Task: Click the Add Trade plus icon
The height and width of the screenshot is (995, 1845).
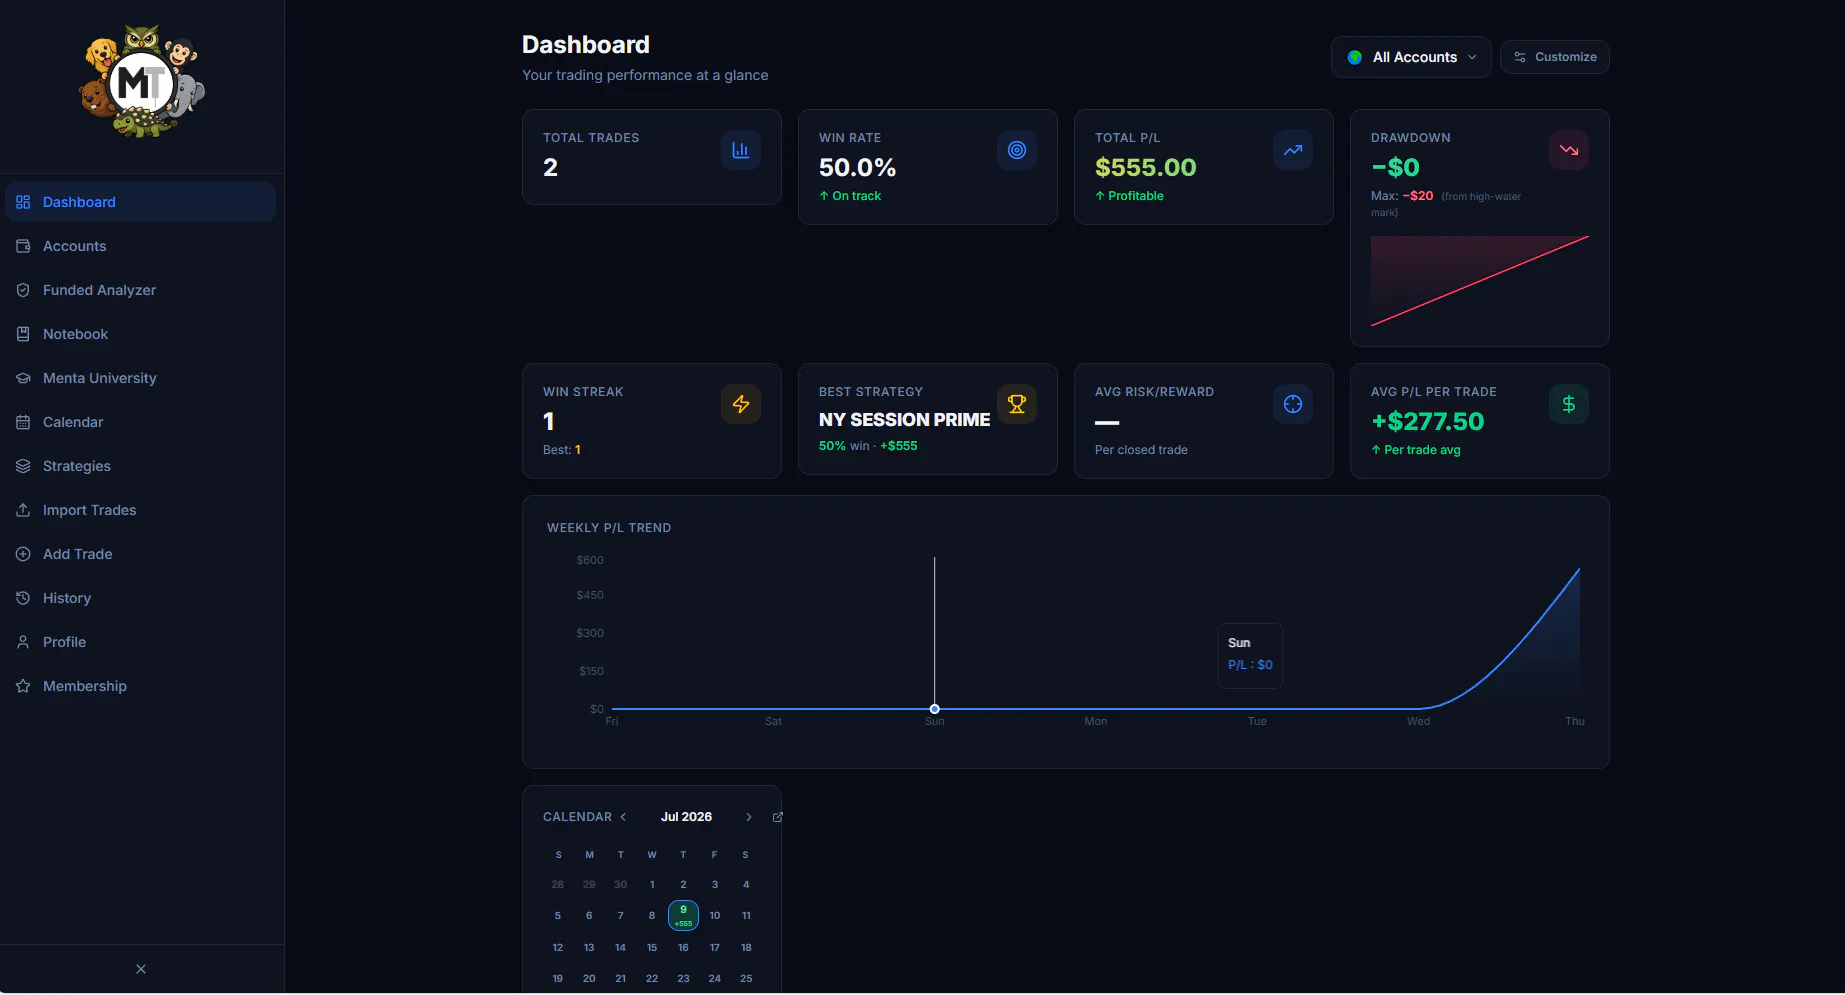Action: (23, 554)
